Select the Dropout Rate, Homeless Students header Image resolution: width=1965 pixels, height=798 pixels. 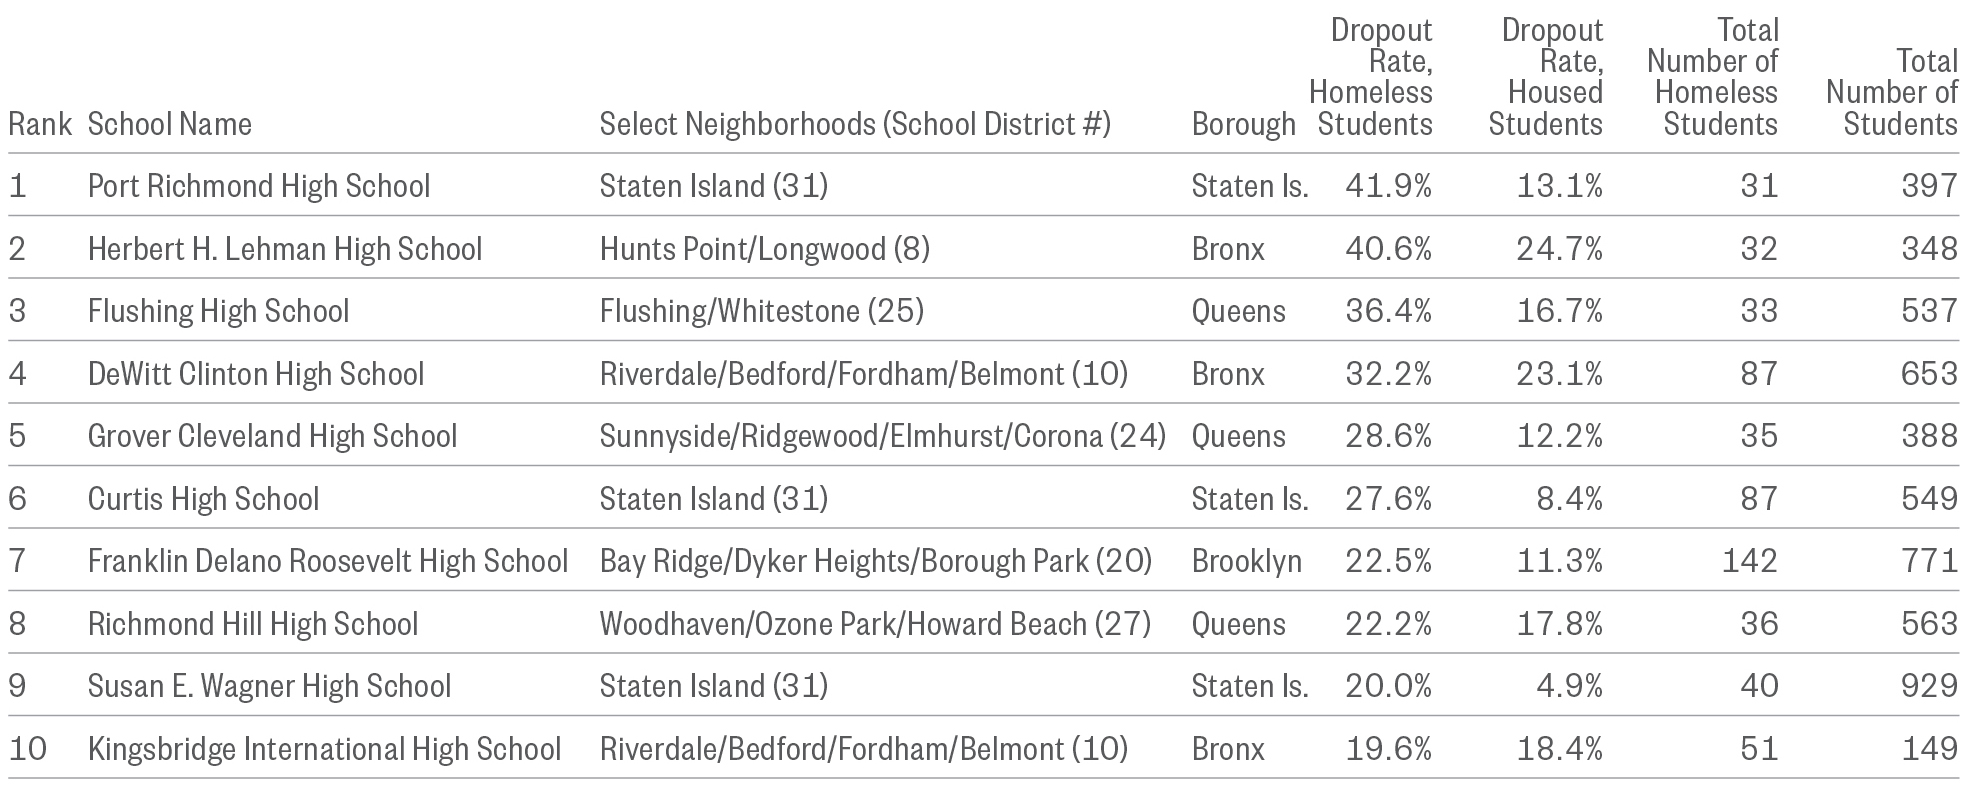tap(1371, 77)
